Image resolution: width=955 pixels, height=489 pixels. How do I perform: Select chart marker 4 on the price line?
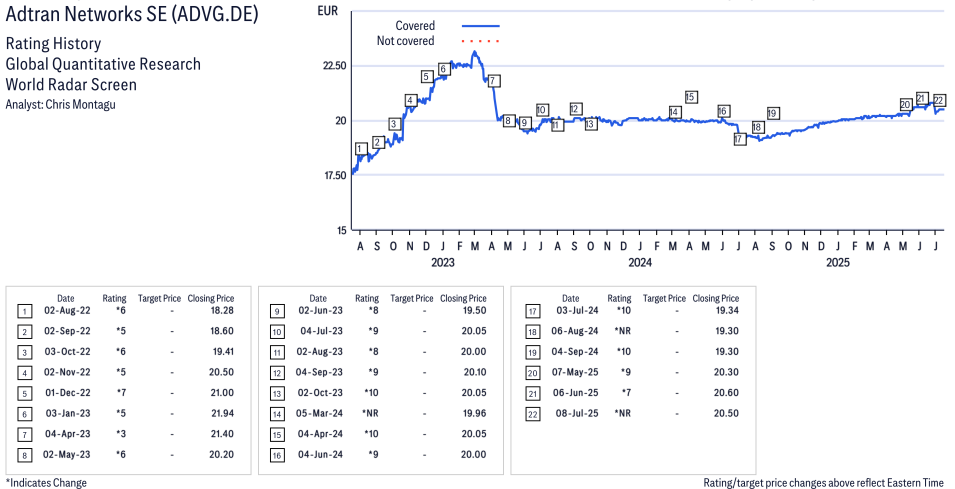[411, 100]
